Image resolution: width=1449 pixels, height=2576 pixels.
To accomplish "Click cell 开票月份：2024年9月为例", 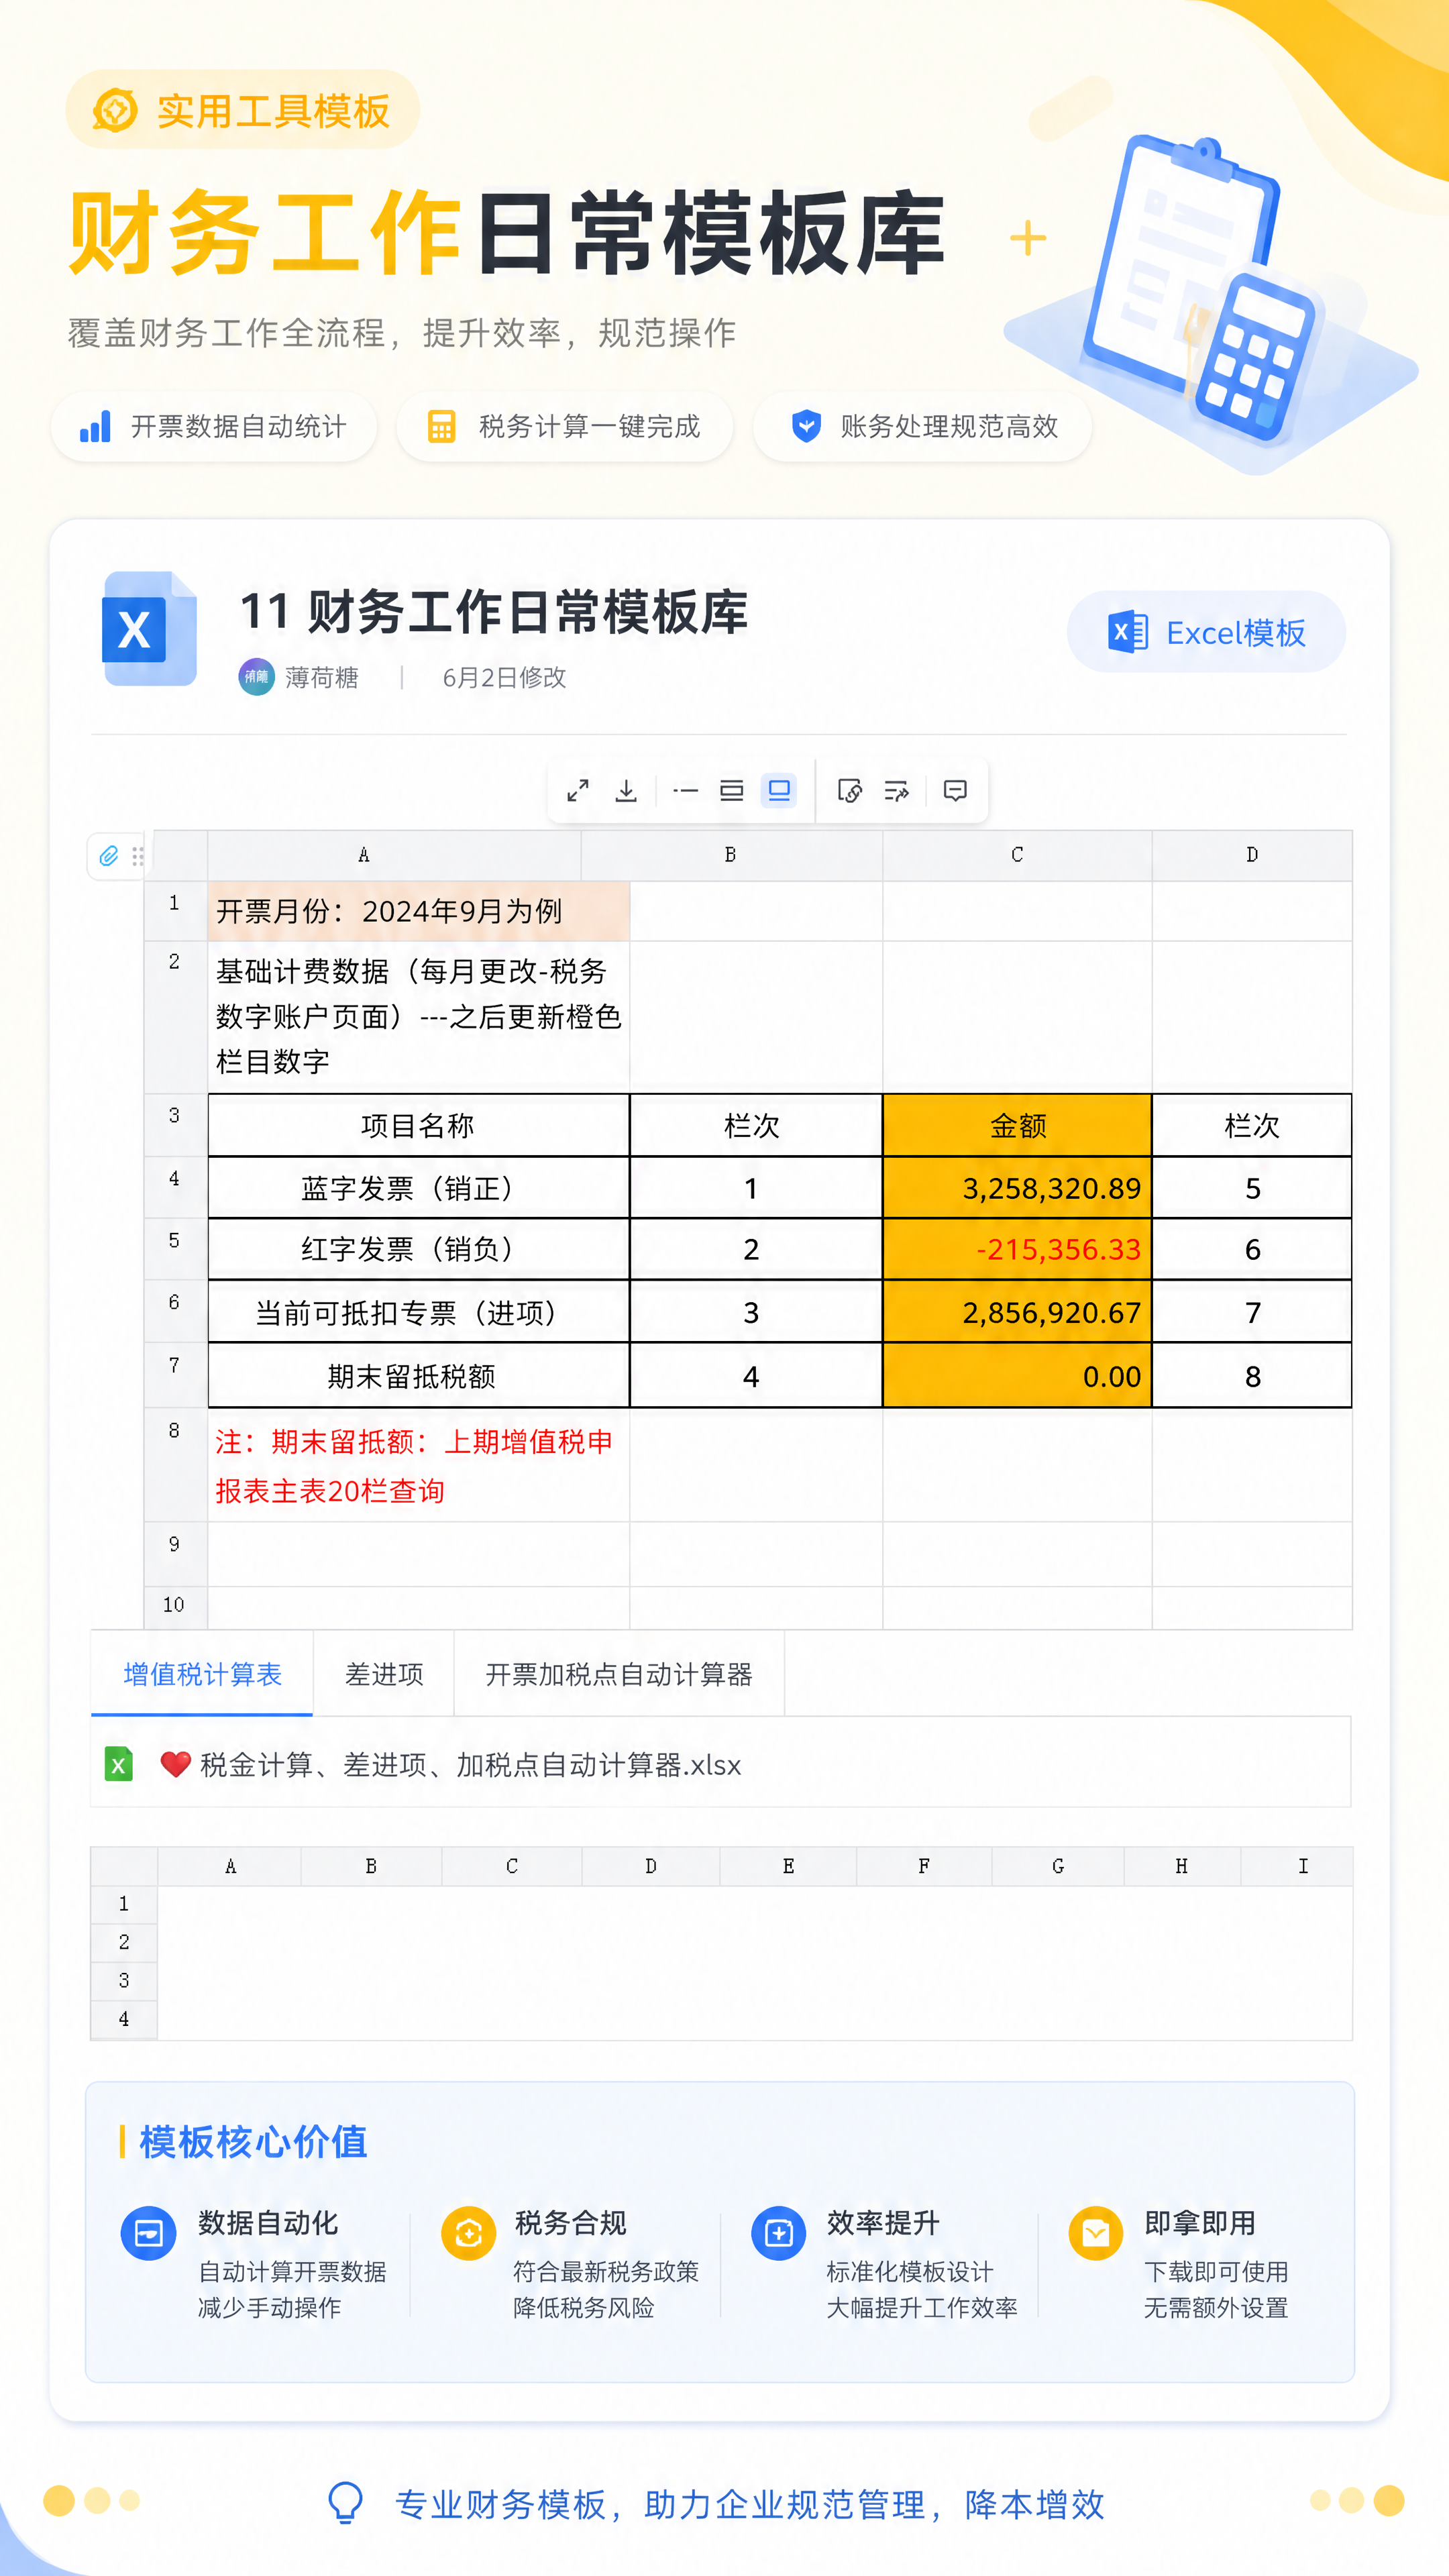I will [x=418, y=911].
